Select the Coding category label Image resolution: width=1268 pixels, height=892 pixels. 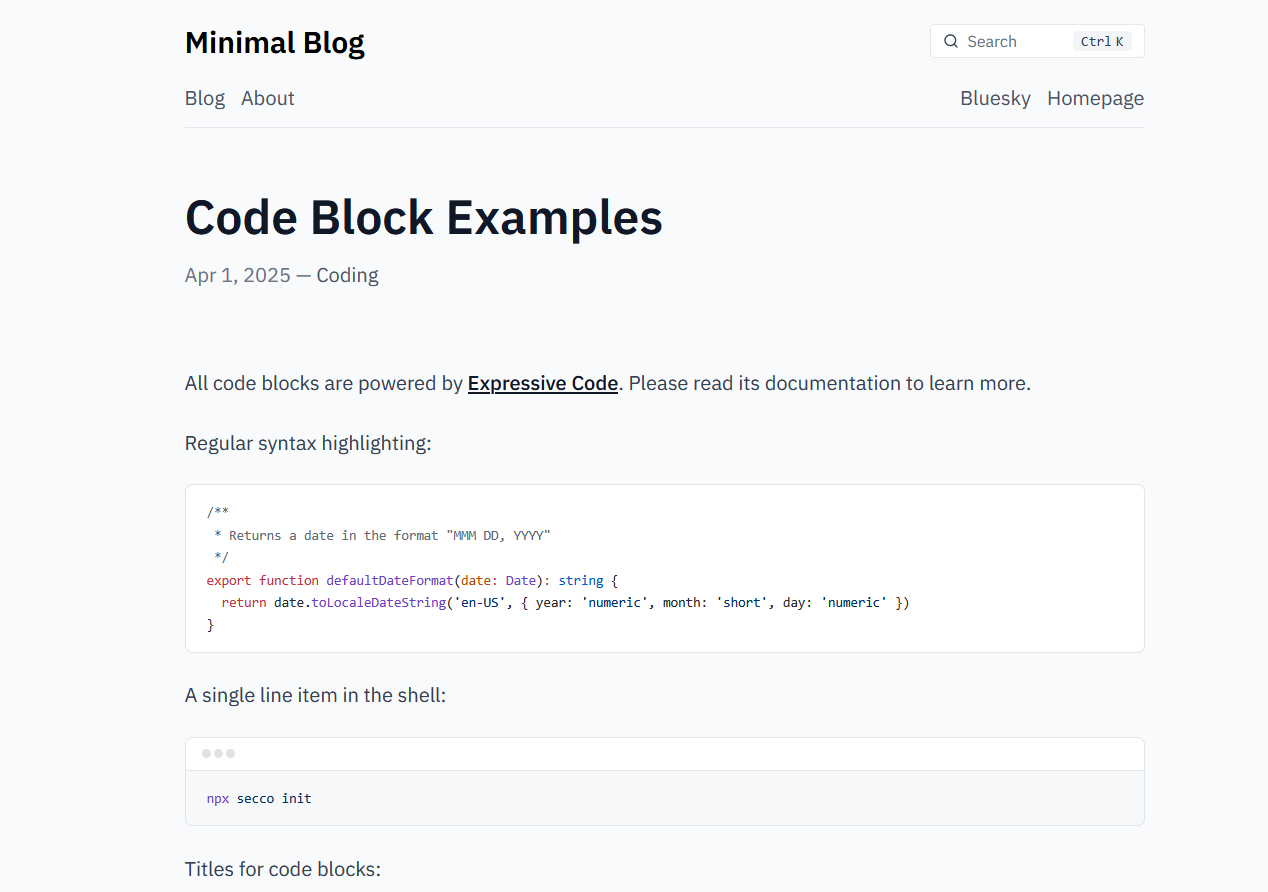[x=347, y=274]
